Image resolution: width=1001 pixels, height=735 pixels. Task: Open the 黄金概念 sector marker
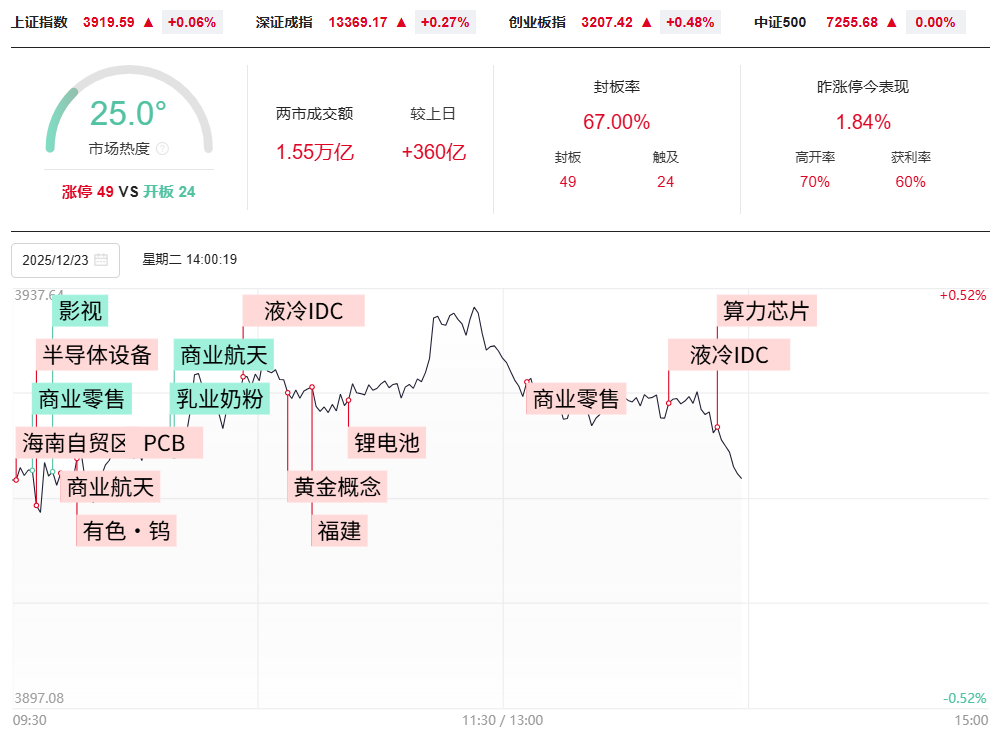point(337,487)
